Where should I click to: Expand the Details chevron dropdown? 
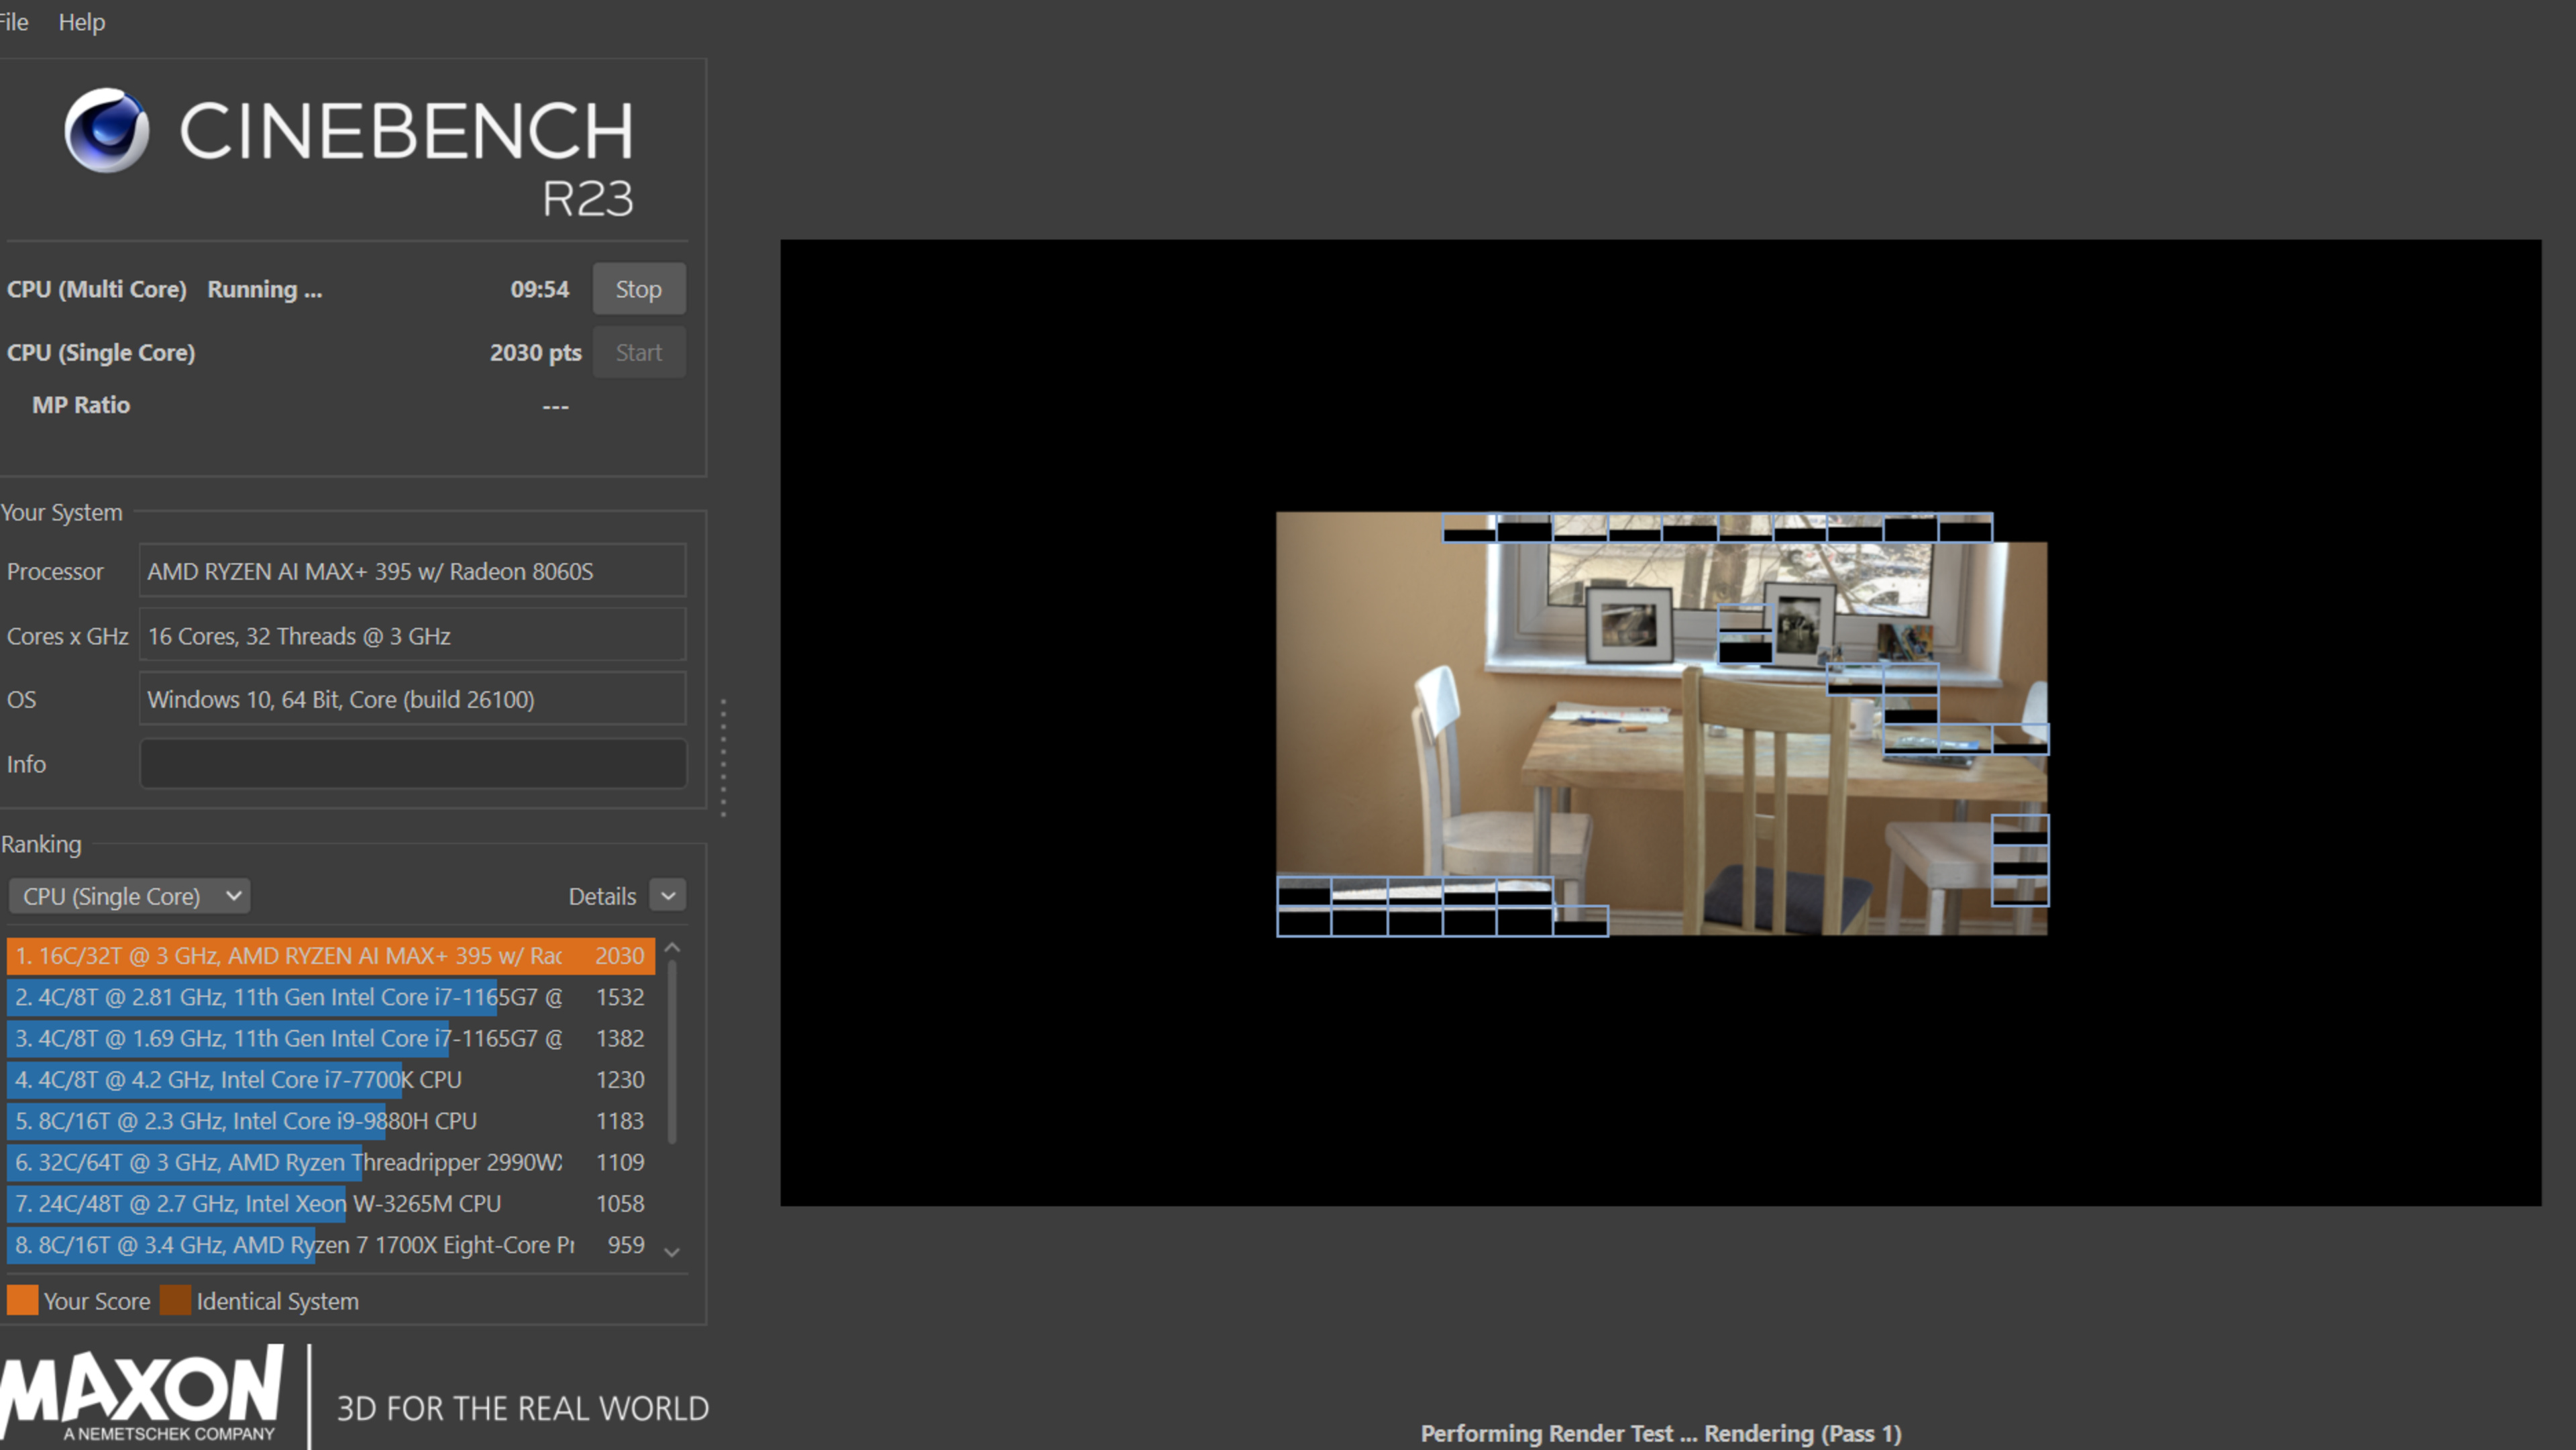pos(668,896)
